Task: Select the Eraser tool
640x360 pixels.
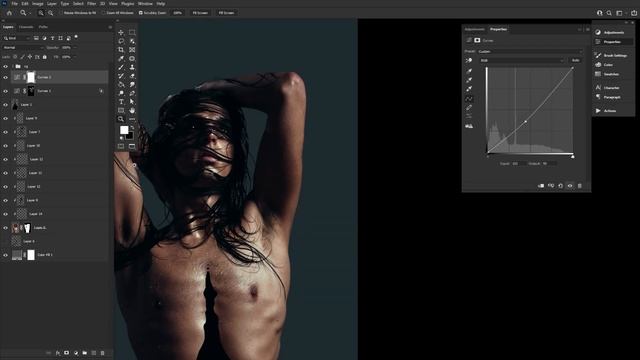Action: click(x=132, y=76)
